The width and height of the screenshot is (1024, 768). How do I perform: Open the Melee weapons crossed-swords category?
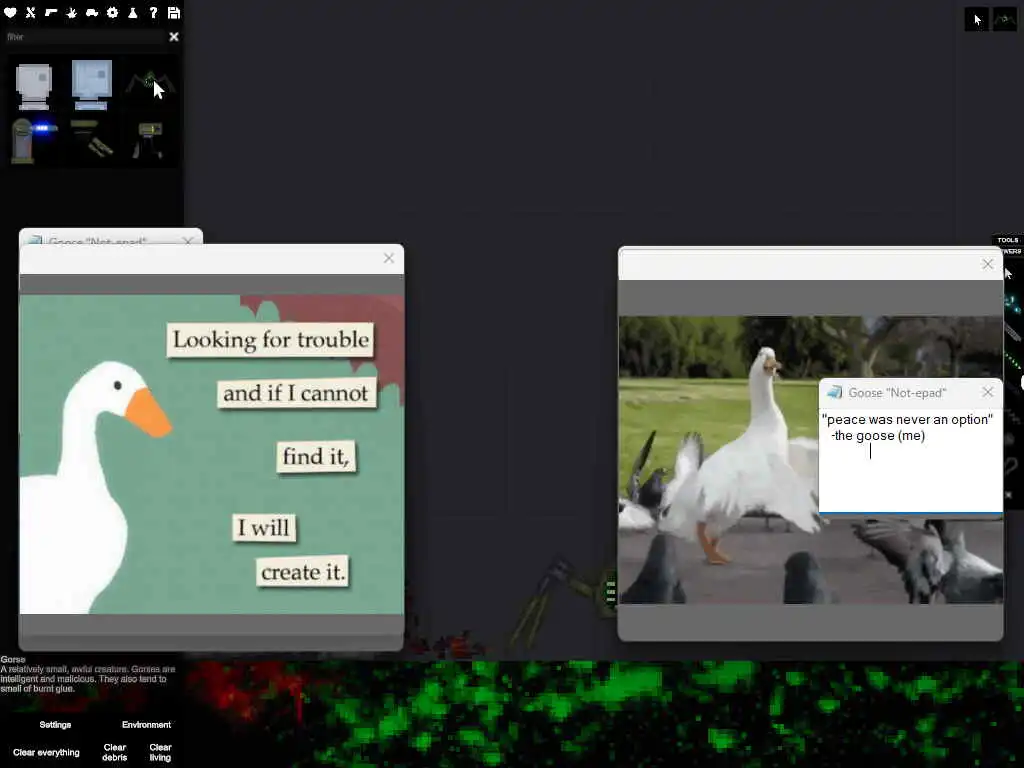pyautogui.click(x=31, y=12)
